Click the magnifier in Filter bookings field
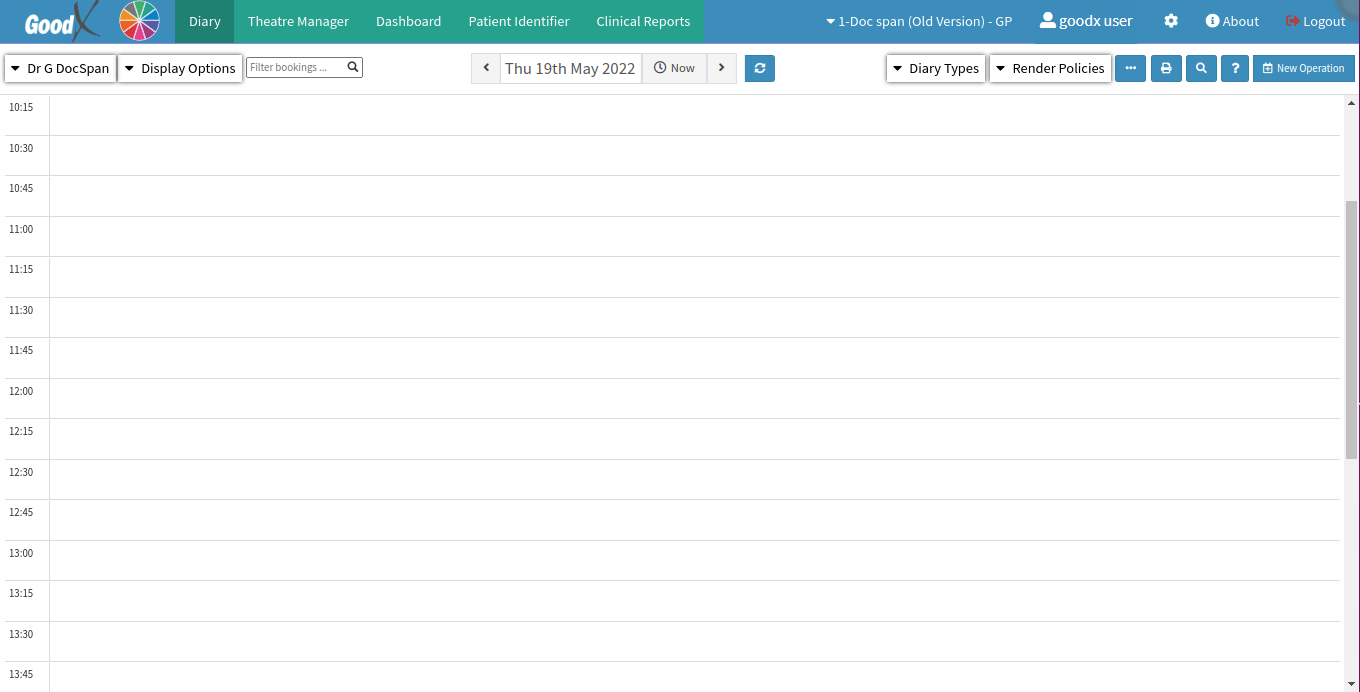Viewport: 1360px width, 692px height. tap(353, 67)
